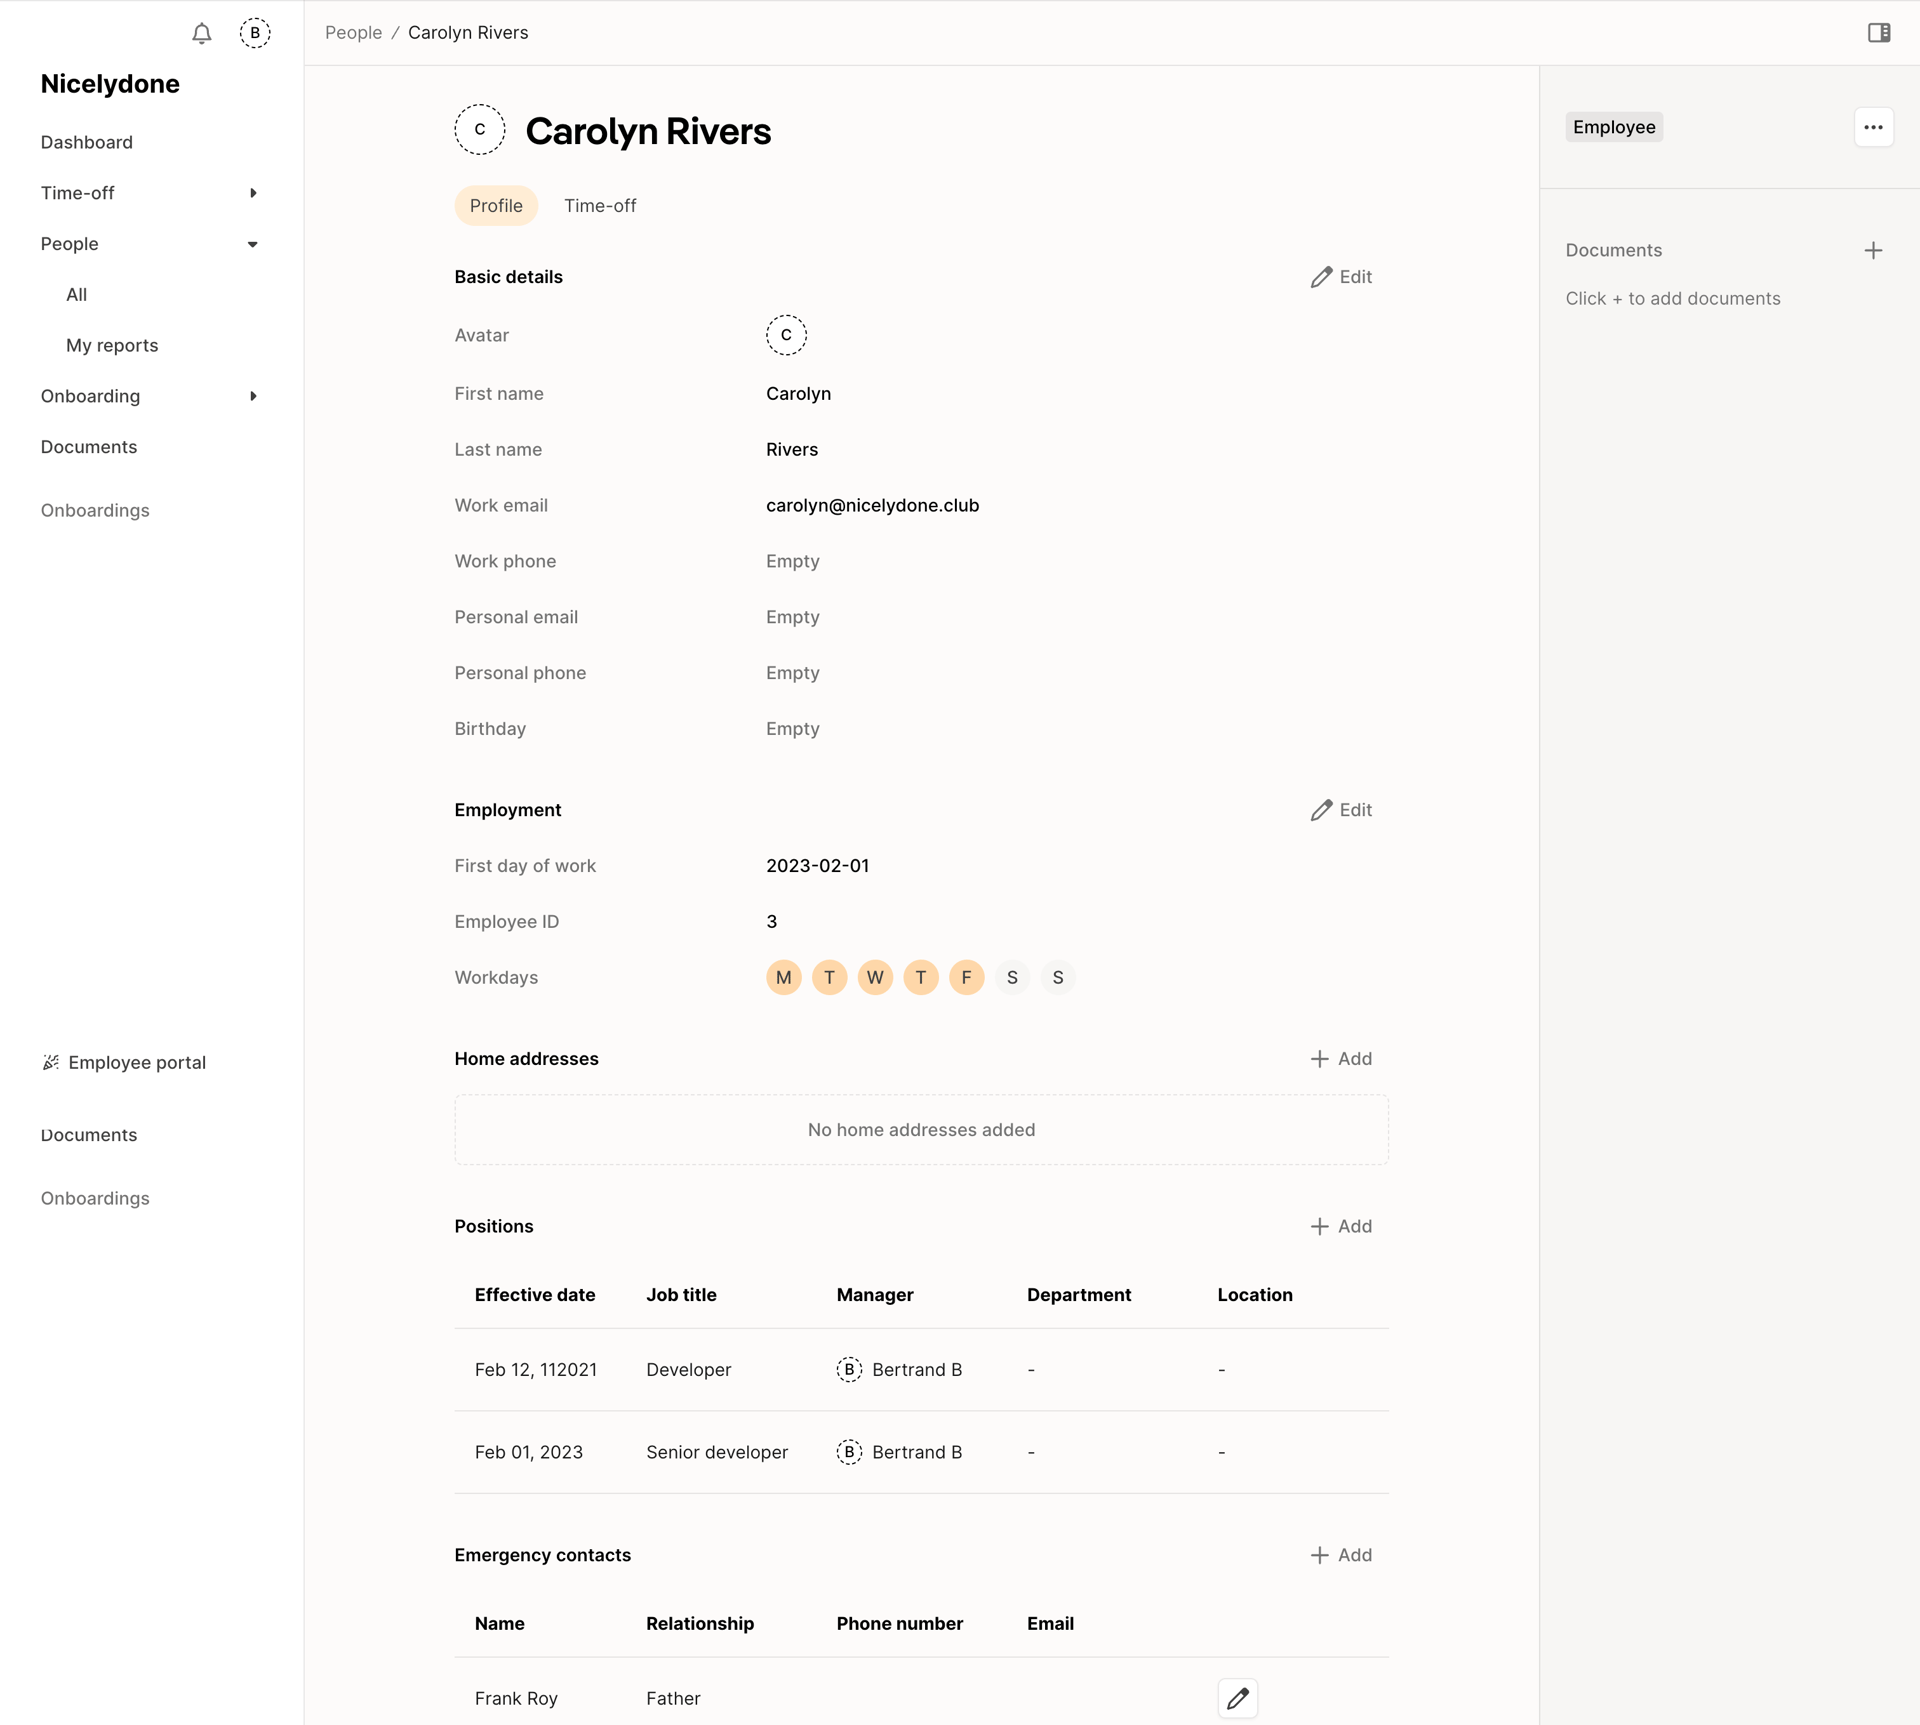Collapse the right side panel
The width and height of the screenshot is (1920, 1725).
1878,33
